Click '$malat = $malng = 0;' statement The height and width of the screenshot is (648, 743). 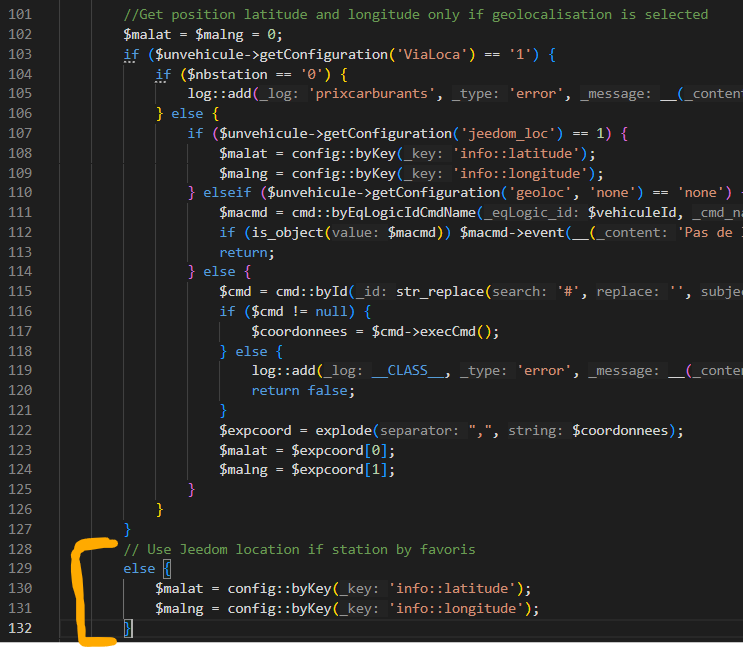click(203, 35)
